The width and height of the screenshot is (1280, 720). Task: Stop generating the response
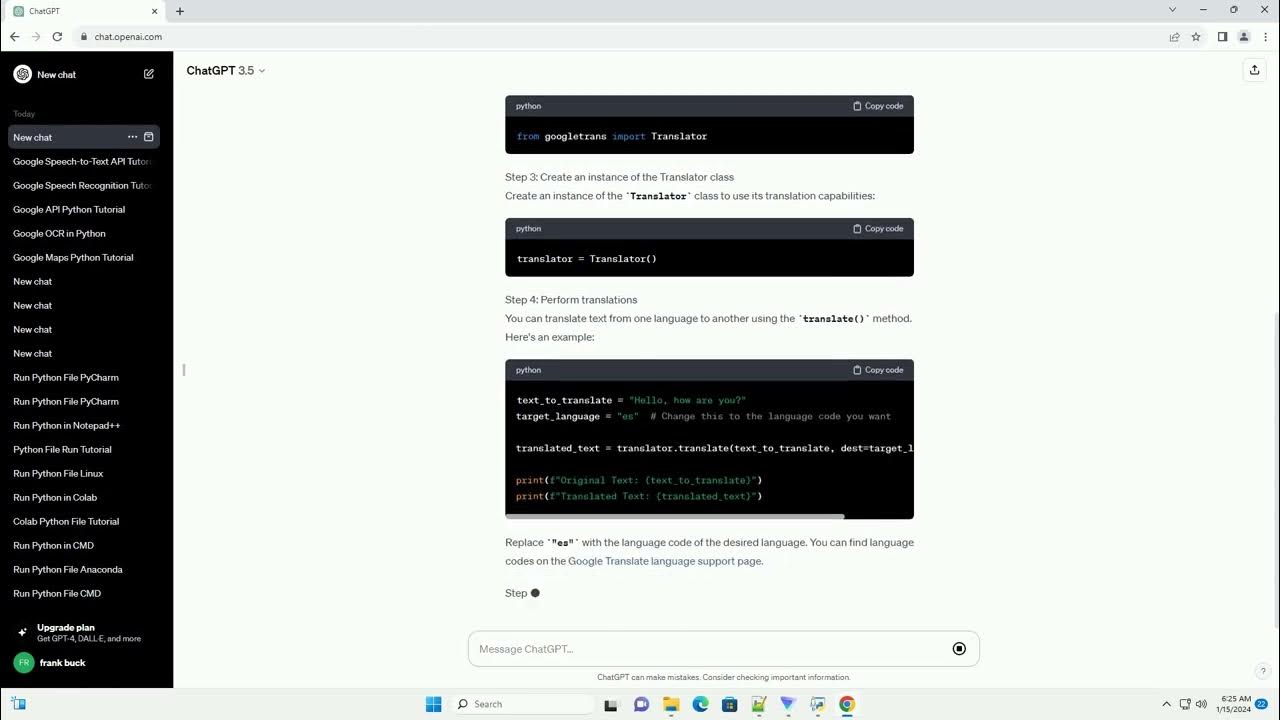tap(959, 649)
